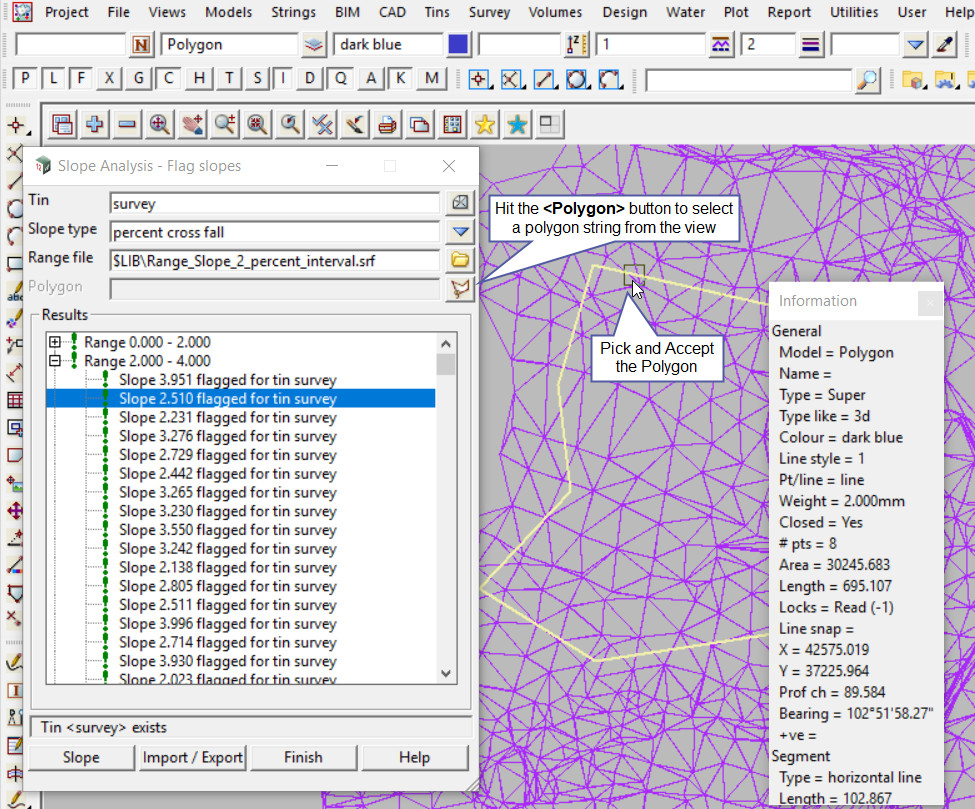Click the eyedropper icon in top toolbar

945,45
